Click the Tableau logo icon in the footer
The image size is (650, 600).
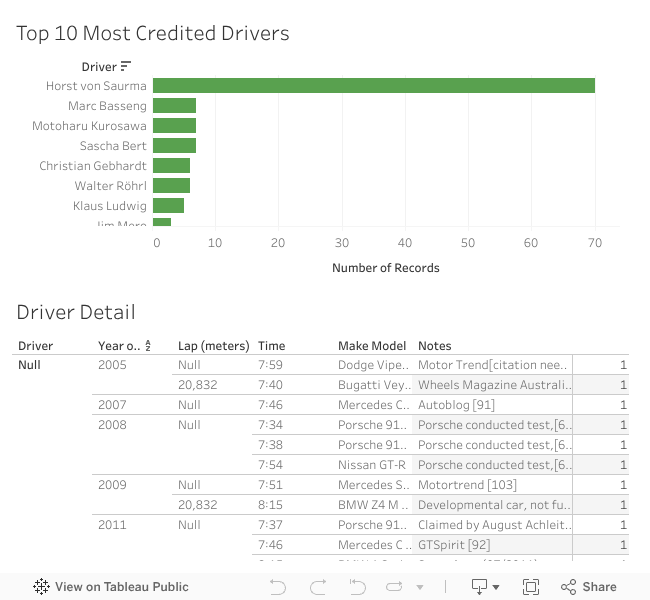pos(42,587)
